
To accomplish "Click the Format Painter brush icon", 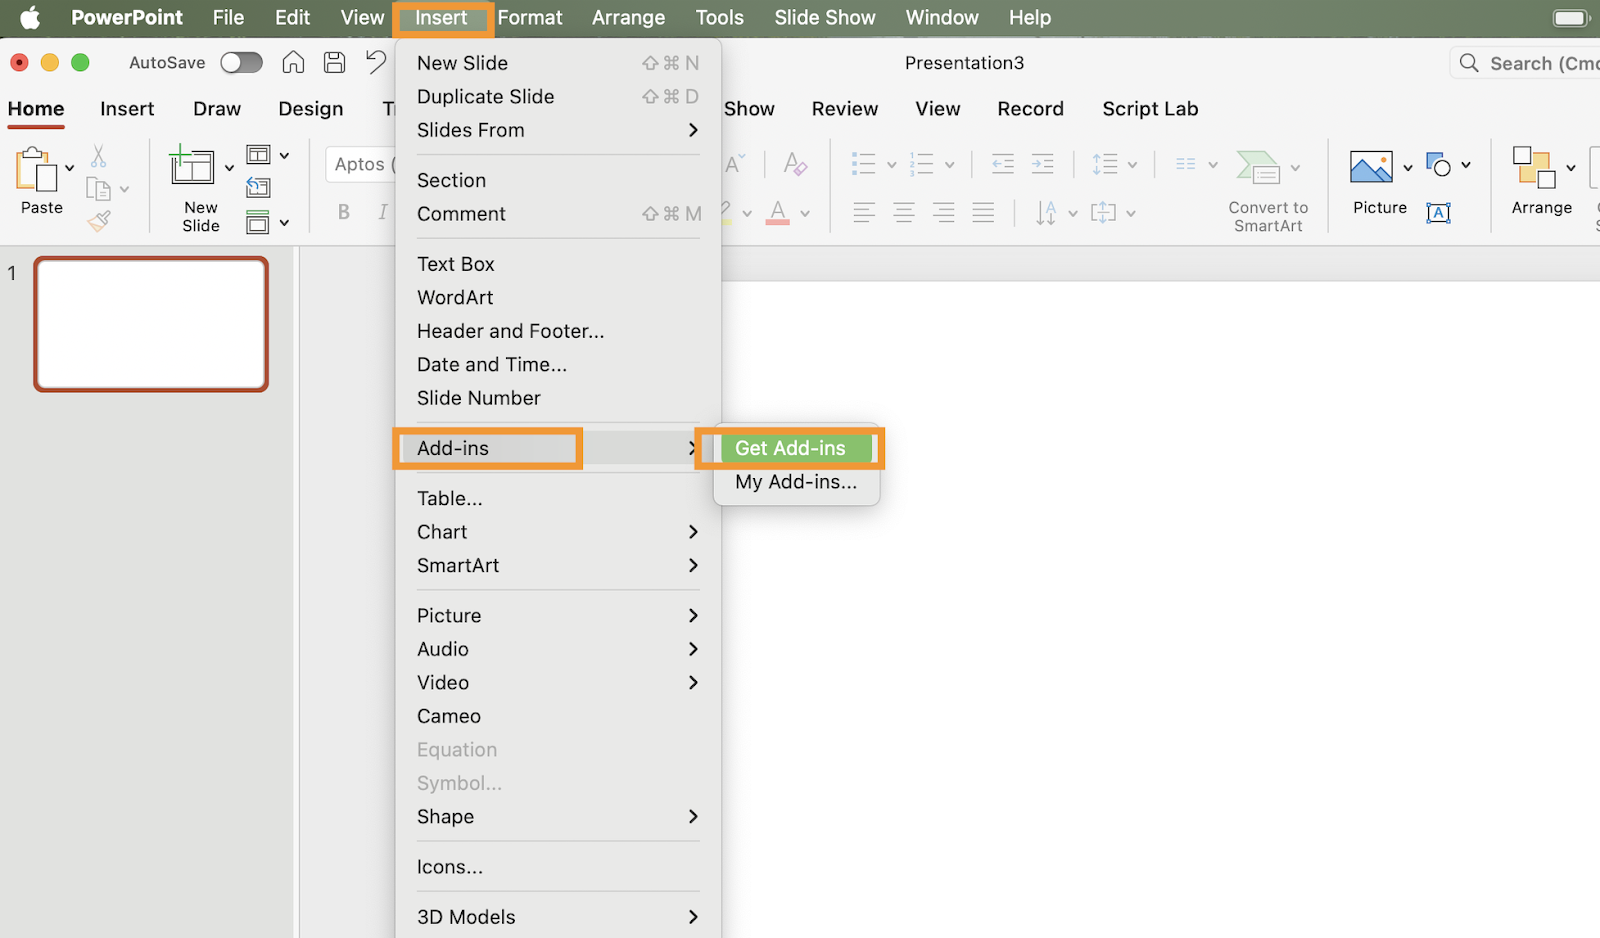I will click(98, 220).
